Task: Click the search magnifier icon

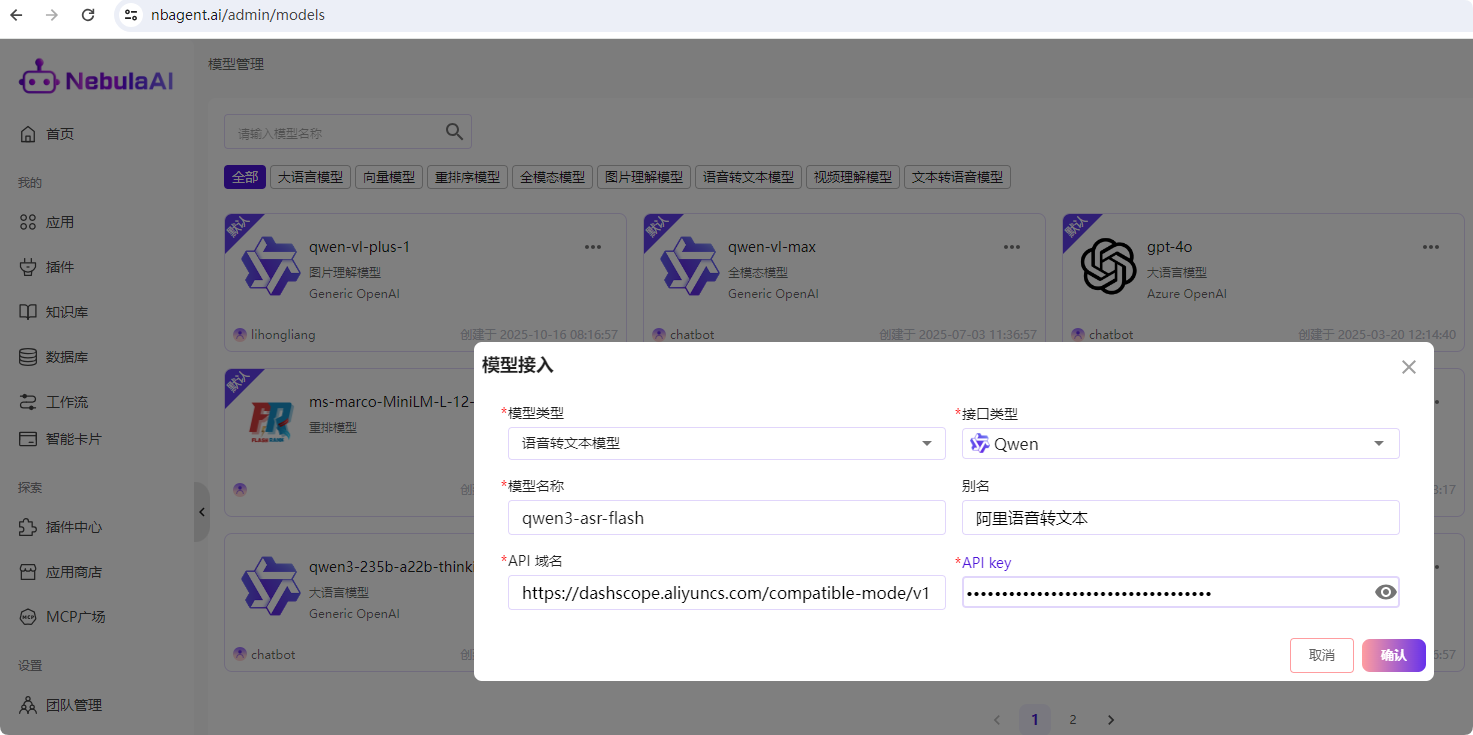Action: click(x=454, y=131)
